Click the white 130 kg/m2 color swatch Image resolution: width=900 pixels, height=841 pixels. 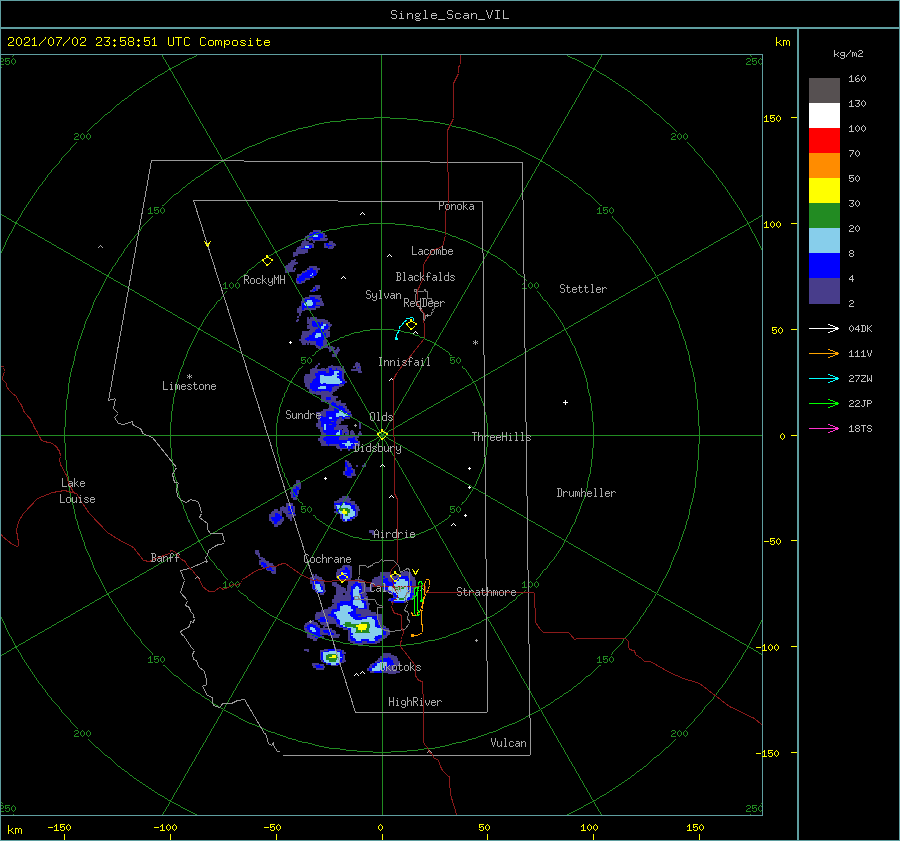click(824, 115)
